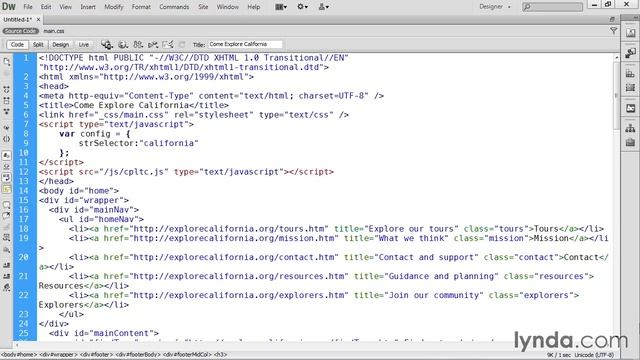Open the Extend Dreamweaver gear dropdown
Screen dimensions: 640x360
click(302, 7)
